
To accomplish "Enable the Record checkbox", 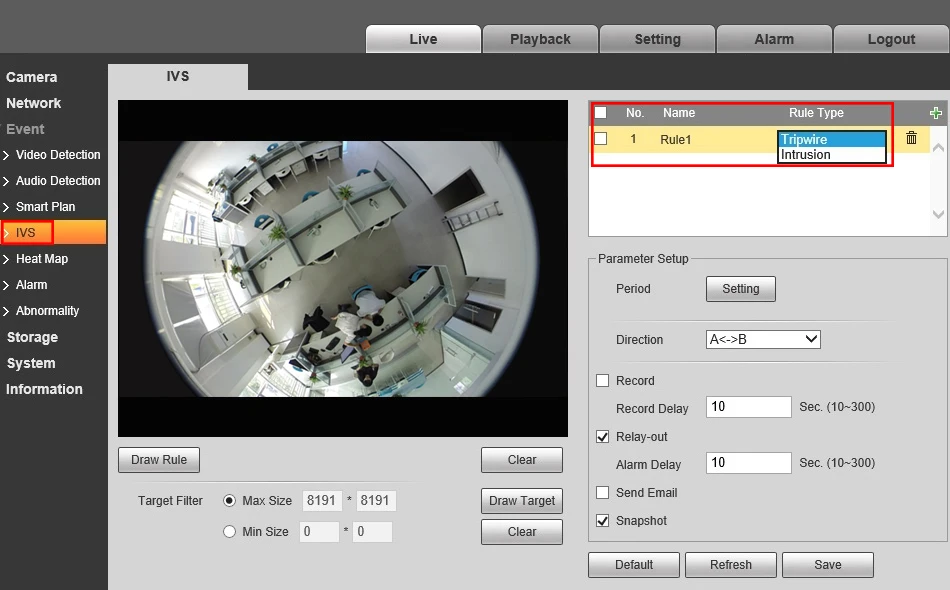I will 602,381.
